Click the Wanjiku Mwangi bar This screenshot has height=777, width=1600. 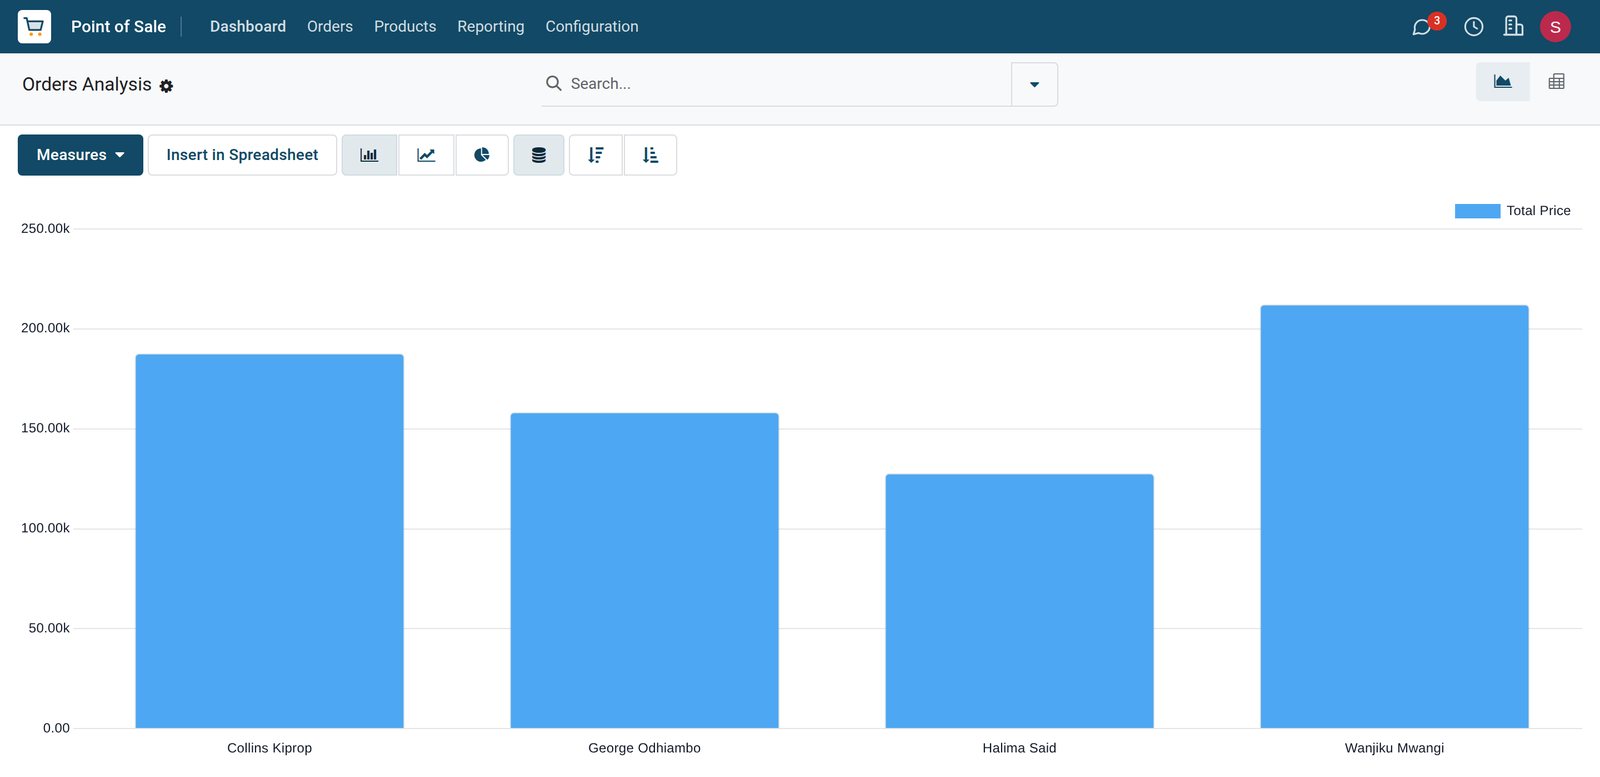1395,516
